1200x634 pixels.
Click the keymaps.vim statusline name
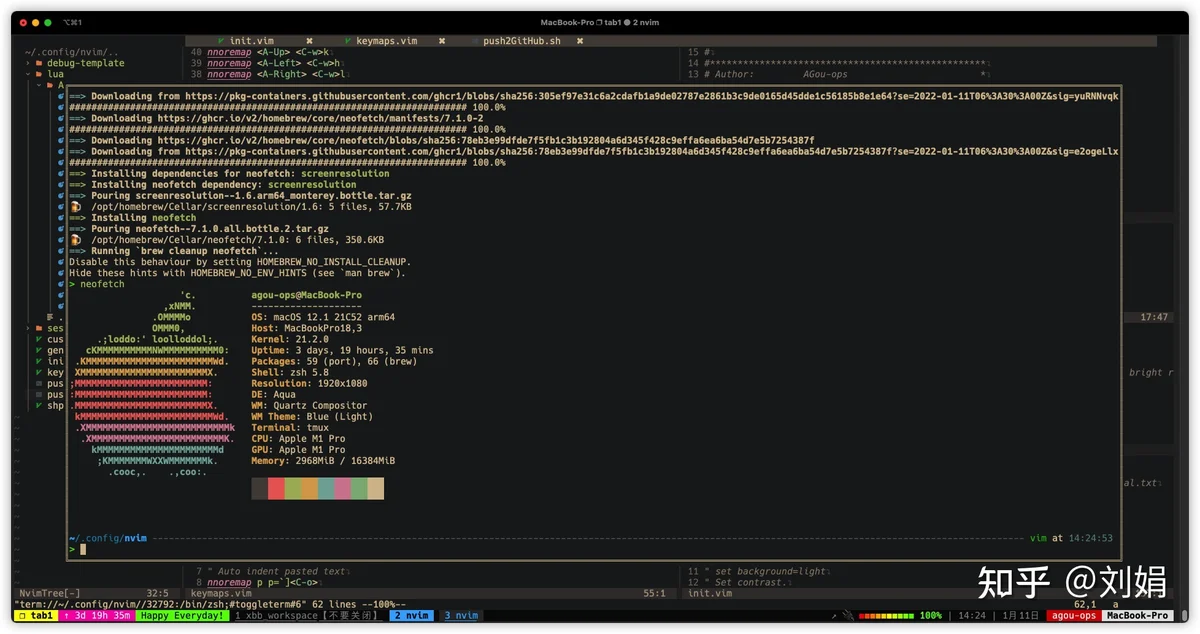221,593
